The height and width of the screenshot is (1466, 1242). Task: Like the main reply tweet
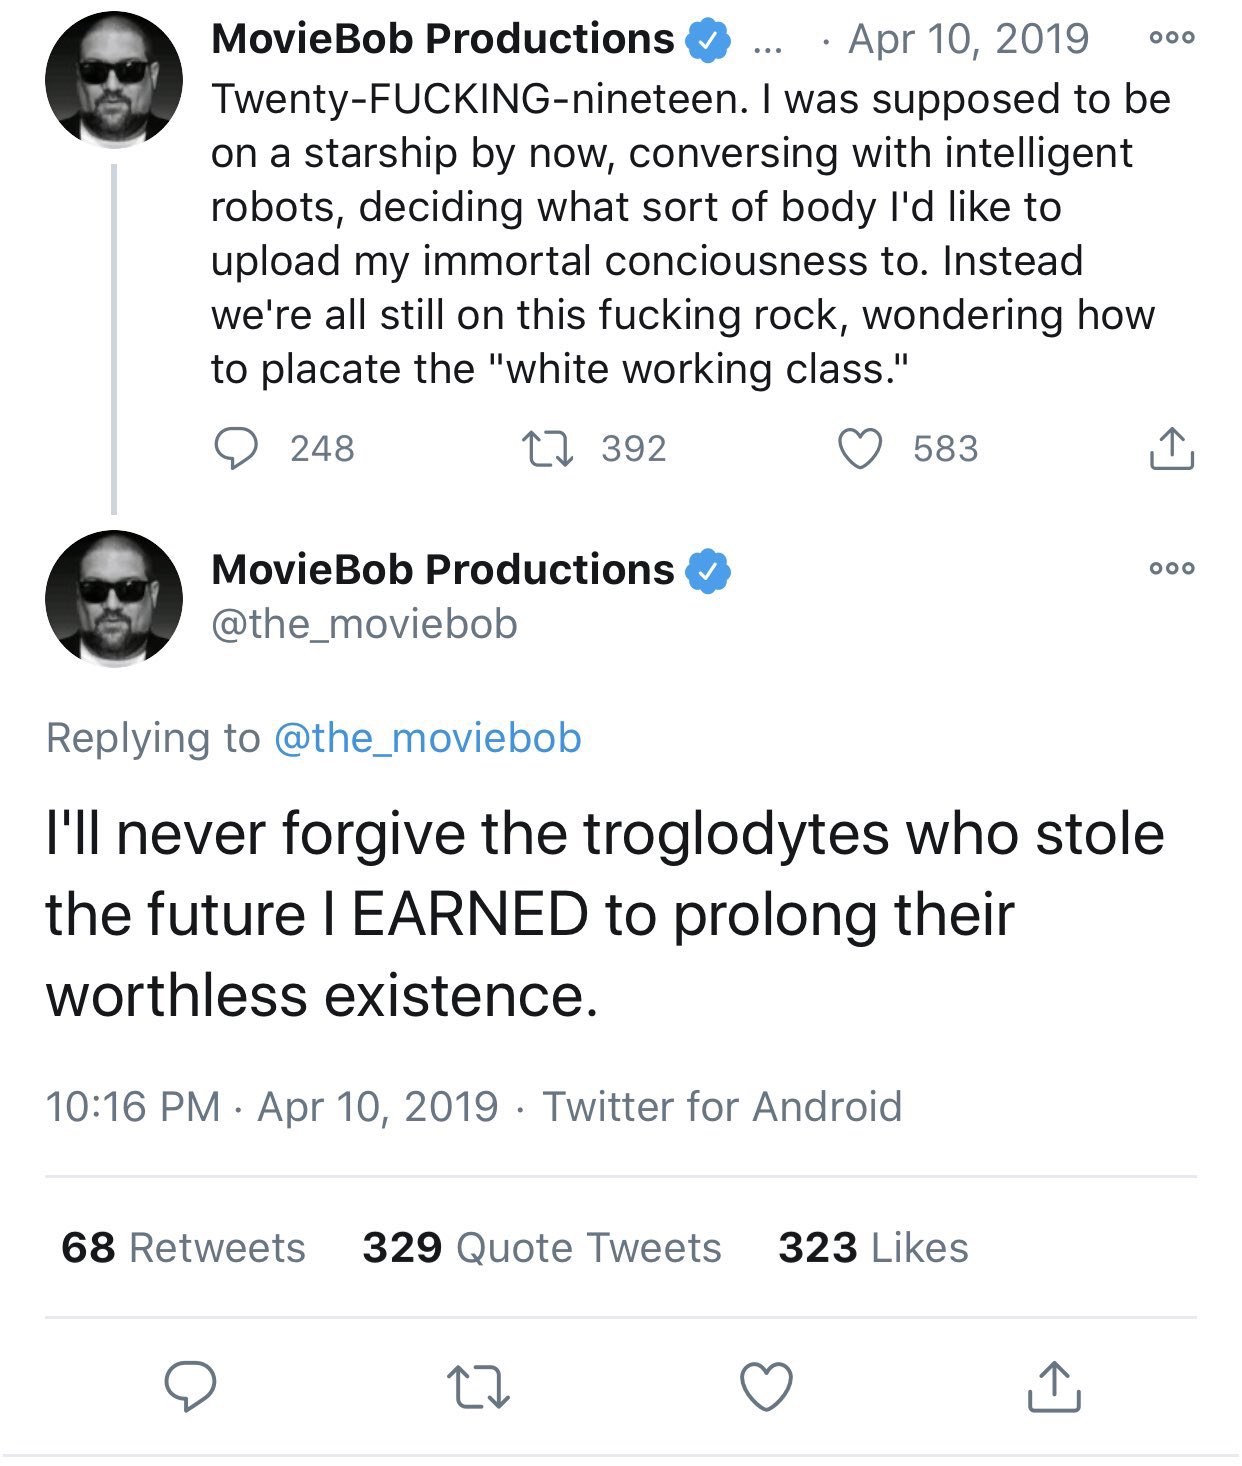tap(766, 1387)
